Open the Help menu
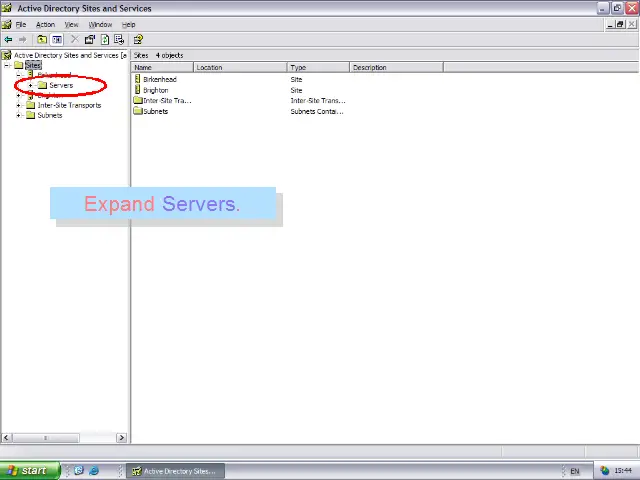 click(129, 24)
